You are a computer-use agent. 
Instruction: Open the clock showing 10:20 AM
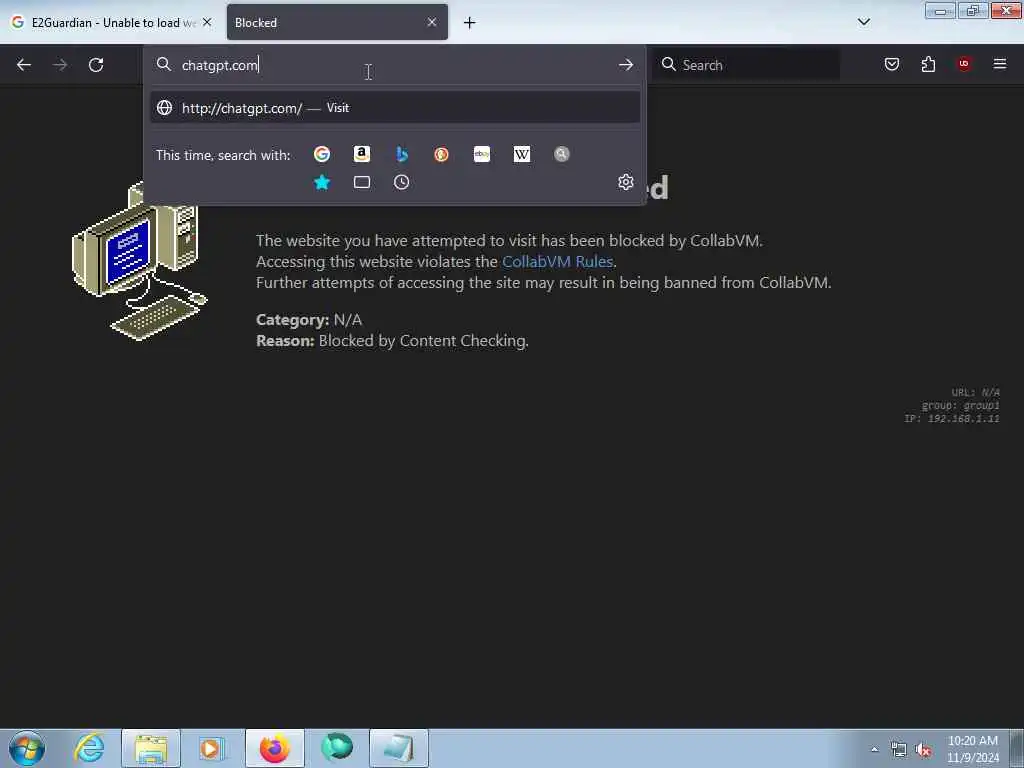973,749
